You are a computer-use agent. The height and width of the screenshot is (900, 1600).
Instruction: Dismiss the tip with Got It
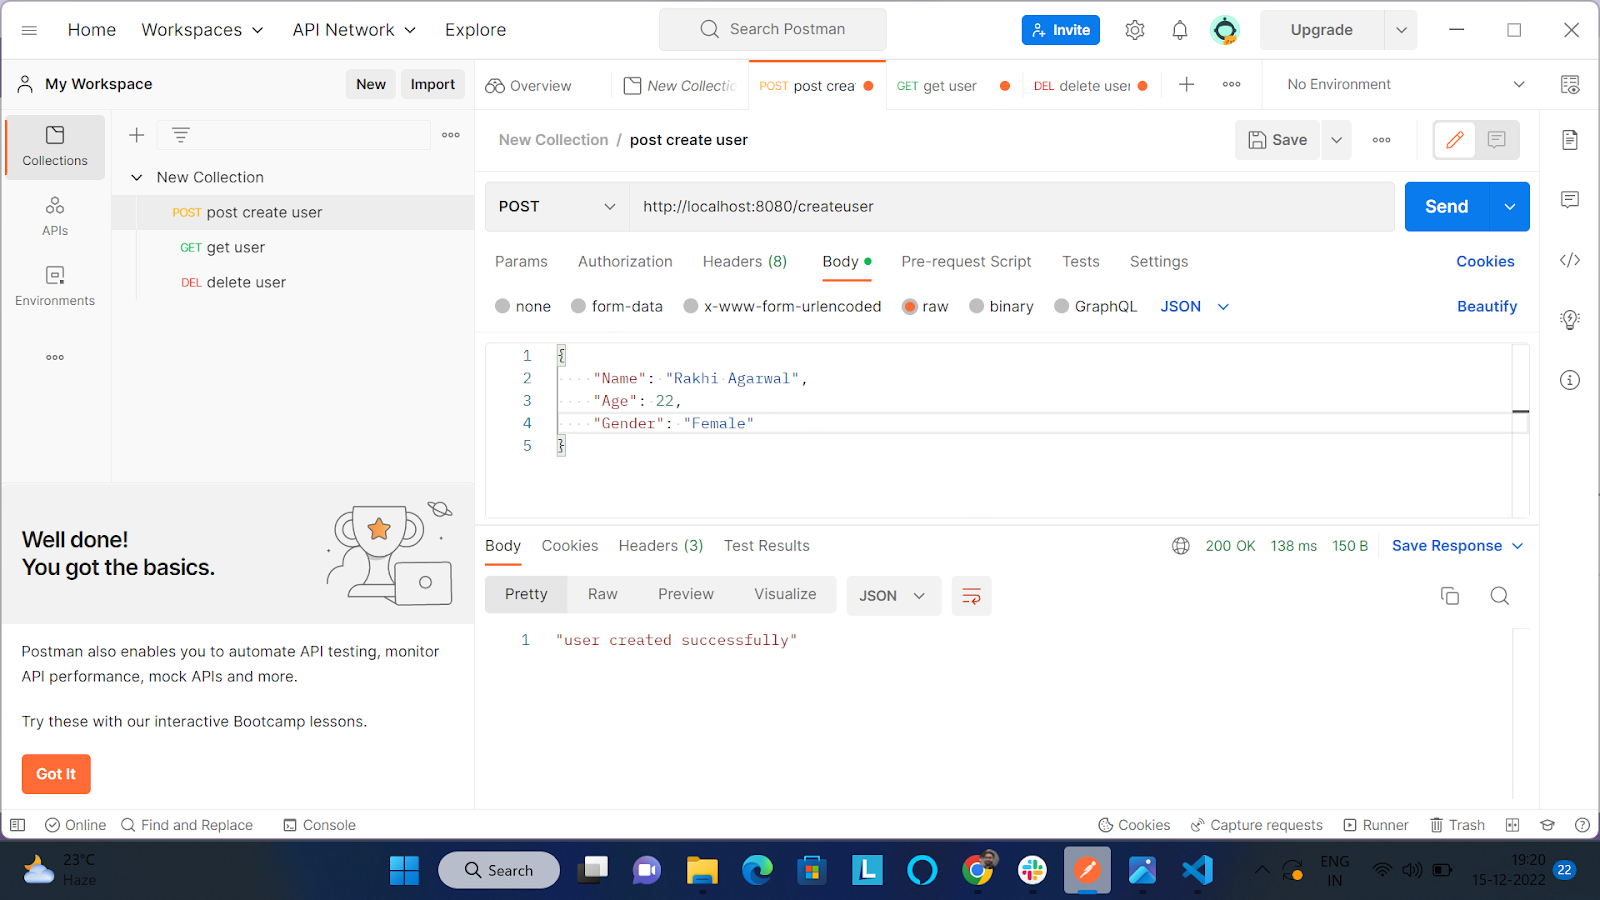coord(56,774)
